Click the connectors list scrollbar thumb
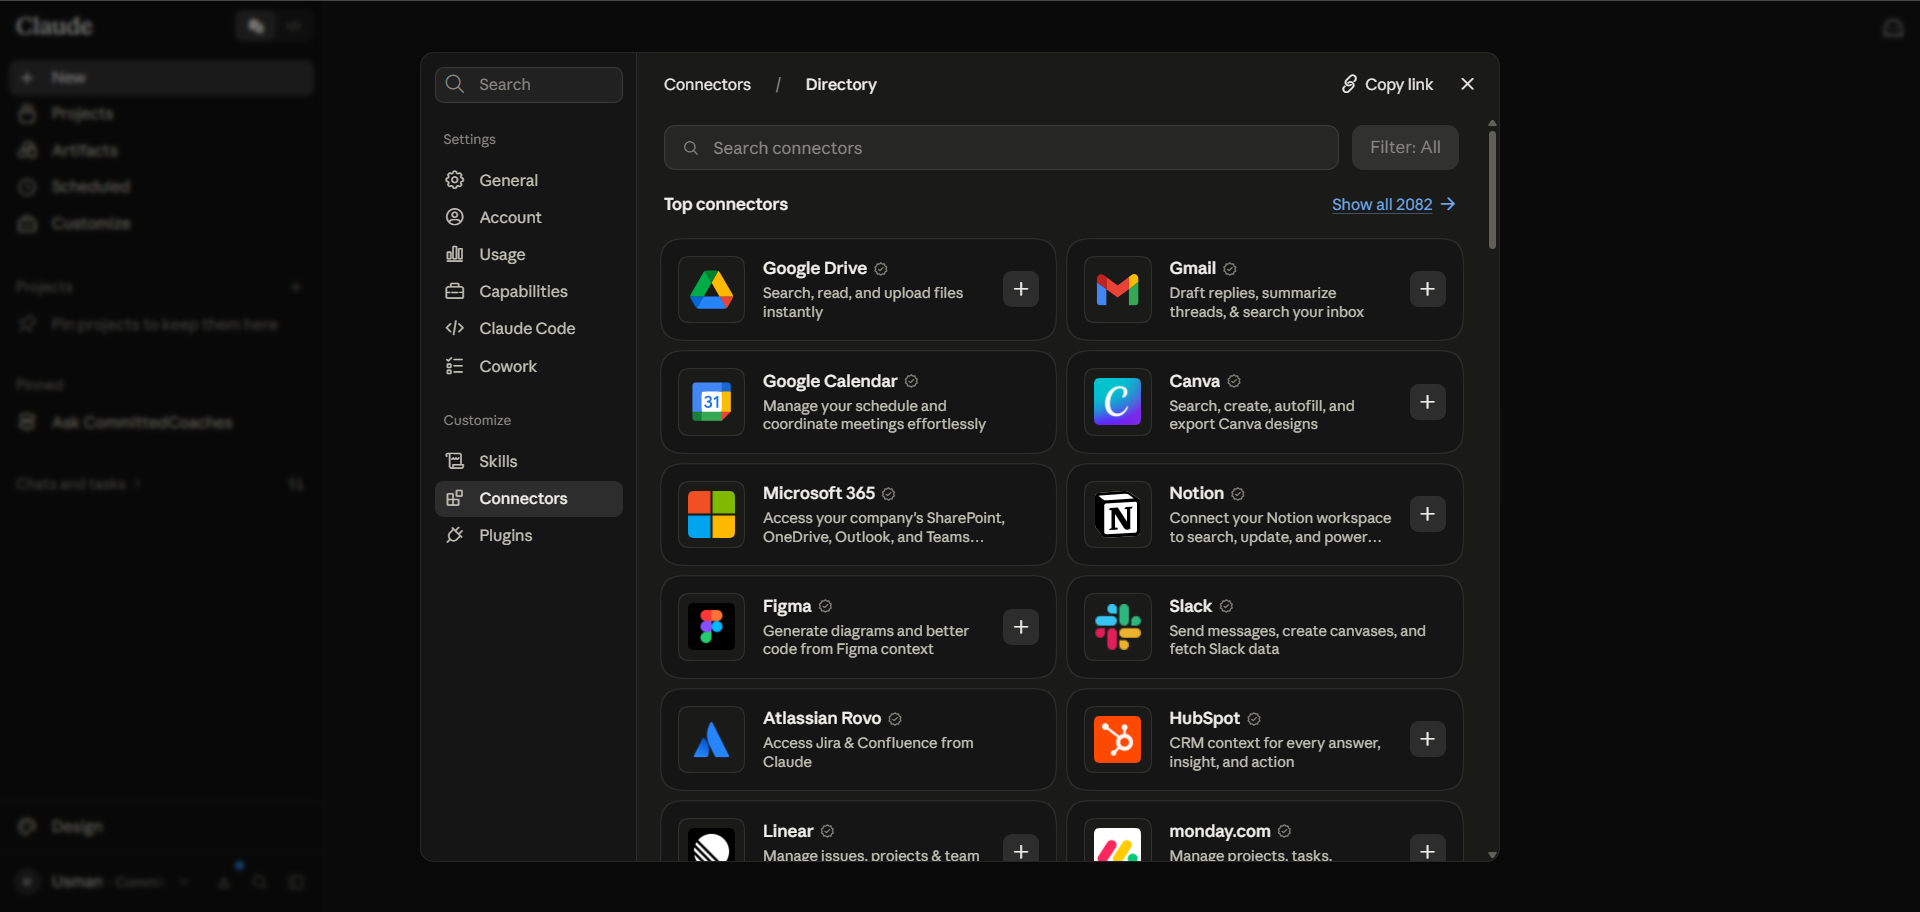1920x912 pixels. [1492, 189]
